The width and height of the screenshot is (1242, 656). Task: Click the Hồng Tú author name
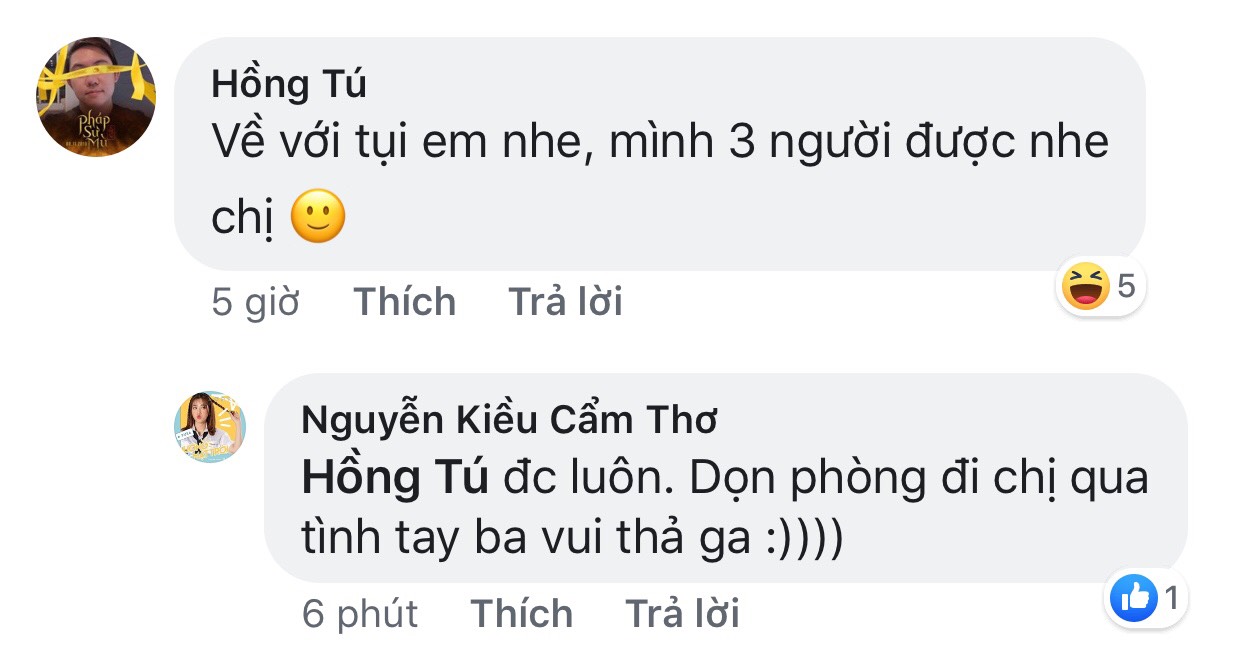(289, 85)
